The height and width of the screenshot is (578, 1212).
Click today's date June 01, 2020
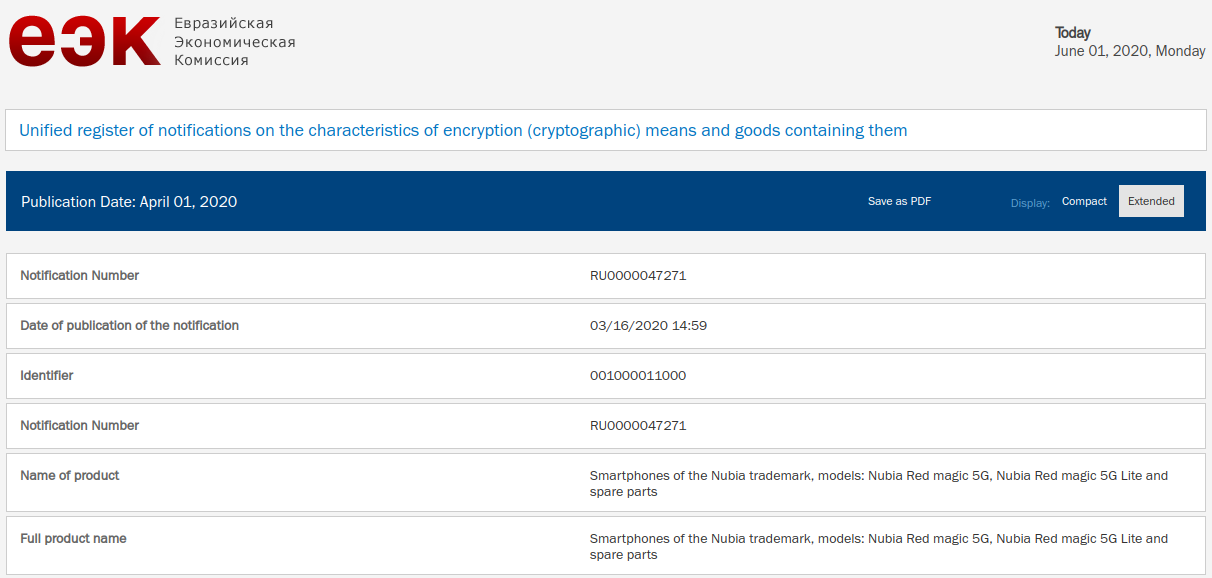coord(1130,51)
